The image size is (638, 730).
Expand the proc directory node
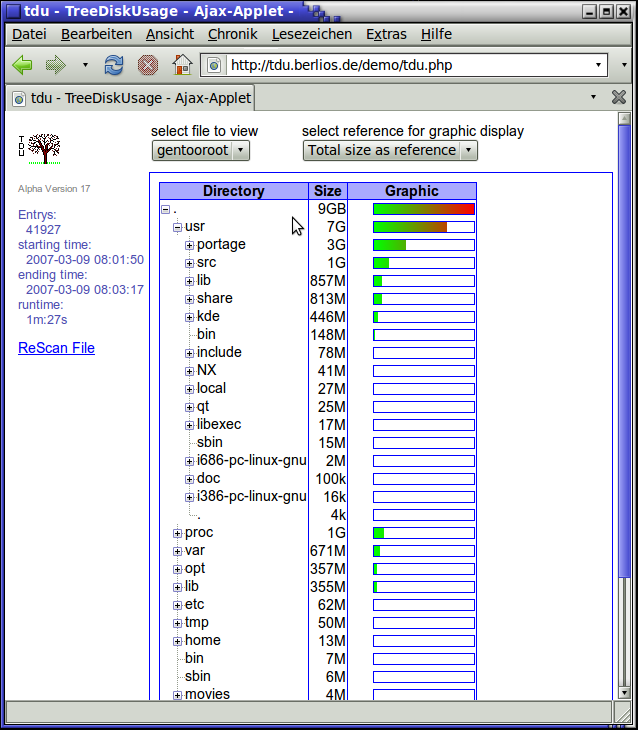pos(178,533)
